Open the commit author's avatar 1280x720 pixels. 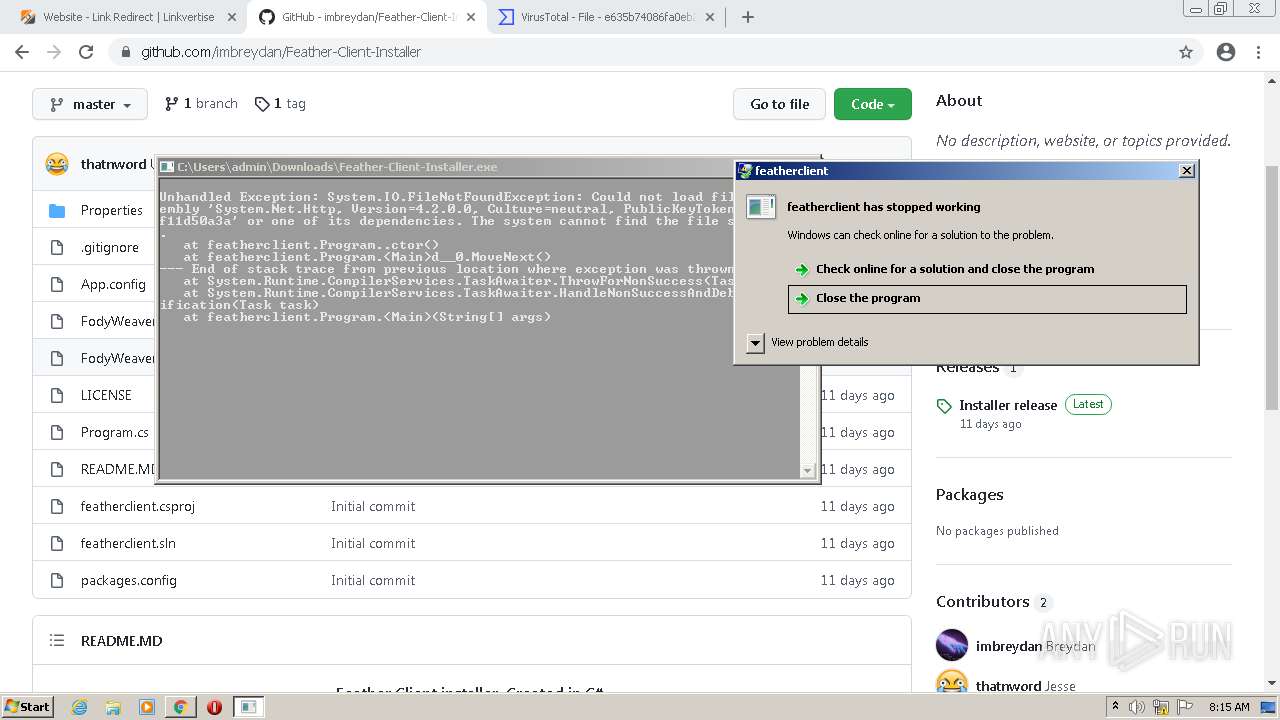click(57, 164)
